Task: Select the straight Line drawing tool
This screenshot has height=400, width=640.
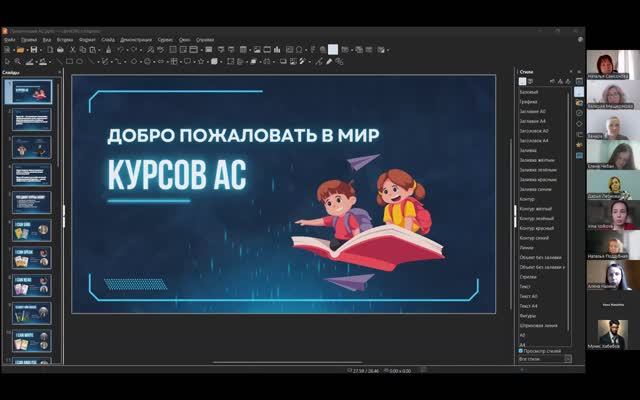Action: 60,61
